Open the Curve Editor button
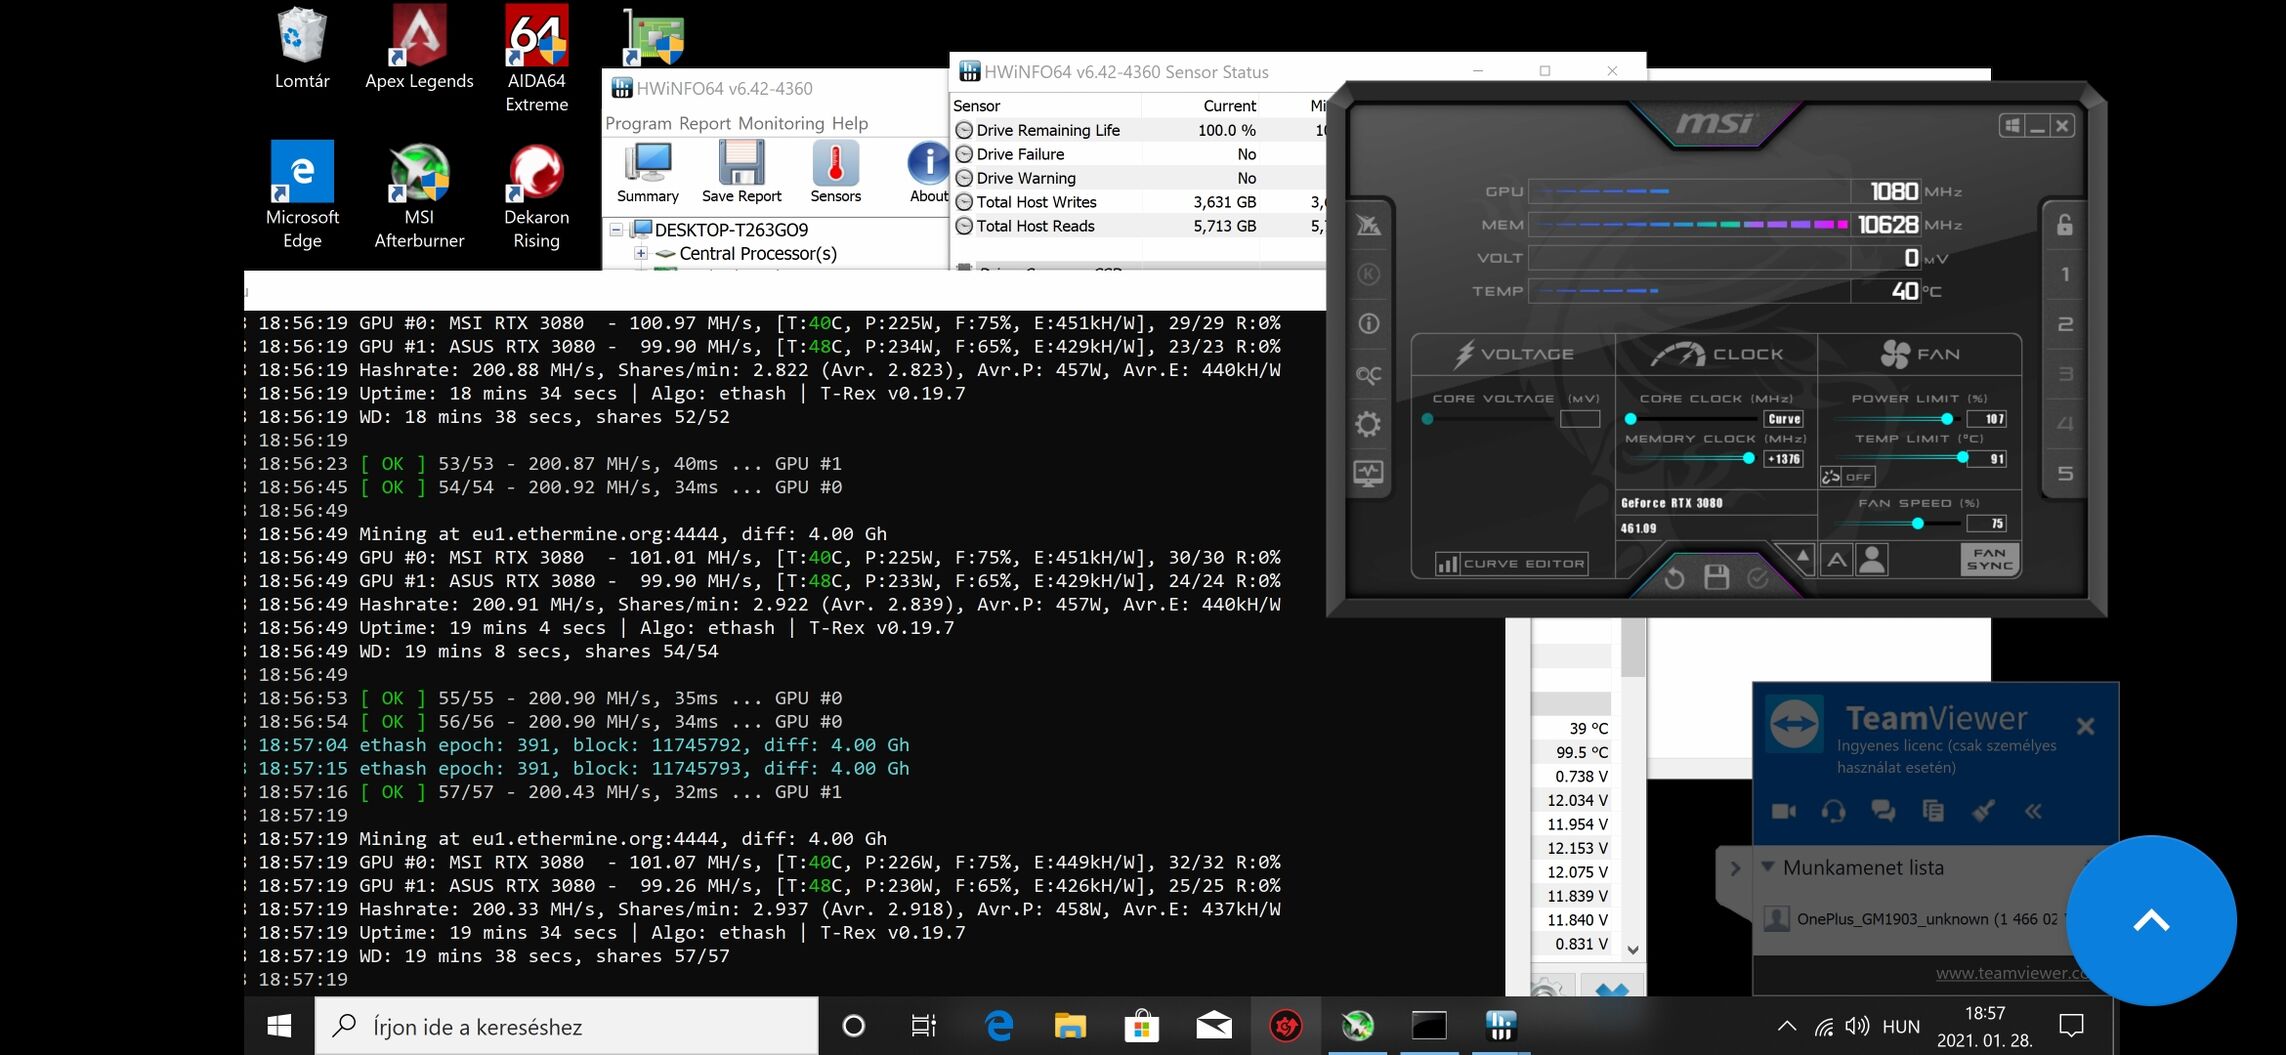 [1512, 564]
